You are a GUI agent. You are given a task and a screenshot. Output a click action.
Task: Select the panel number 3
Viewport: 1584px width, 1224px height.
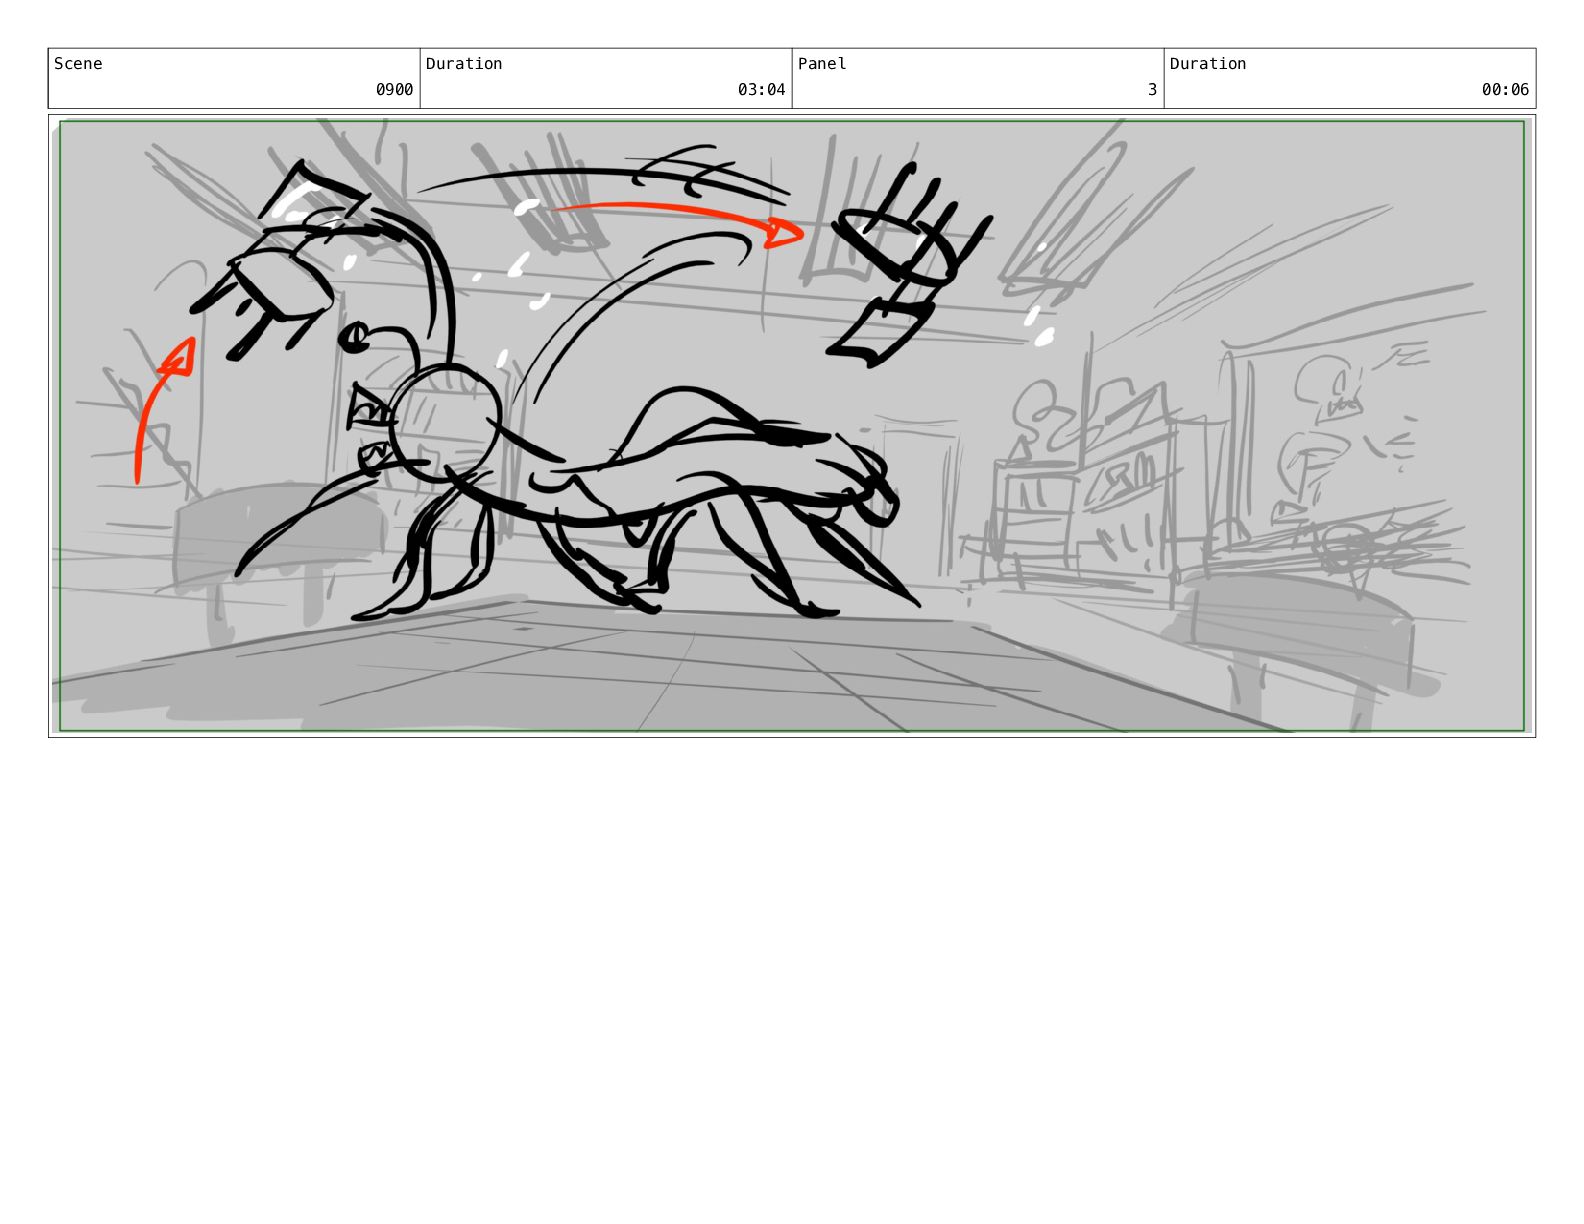1152,90
